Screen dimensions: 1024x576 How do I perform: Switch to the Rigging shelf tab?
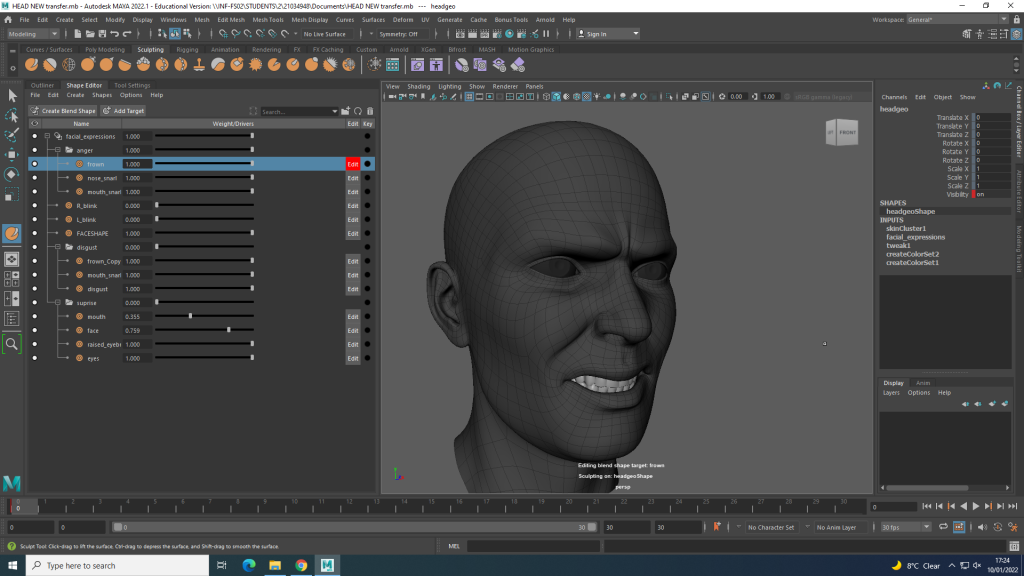[187, 49]
